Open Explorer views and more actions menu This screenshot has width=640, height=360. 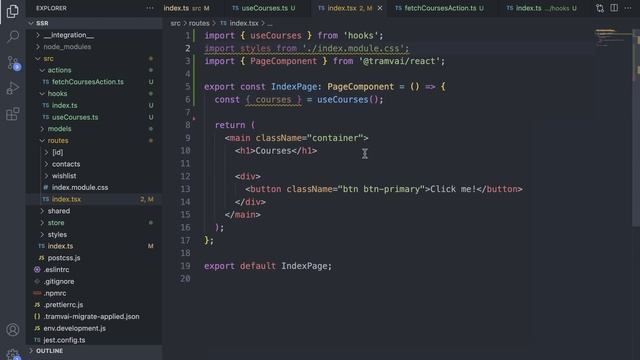point(150,8)
